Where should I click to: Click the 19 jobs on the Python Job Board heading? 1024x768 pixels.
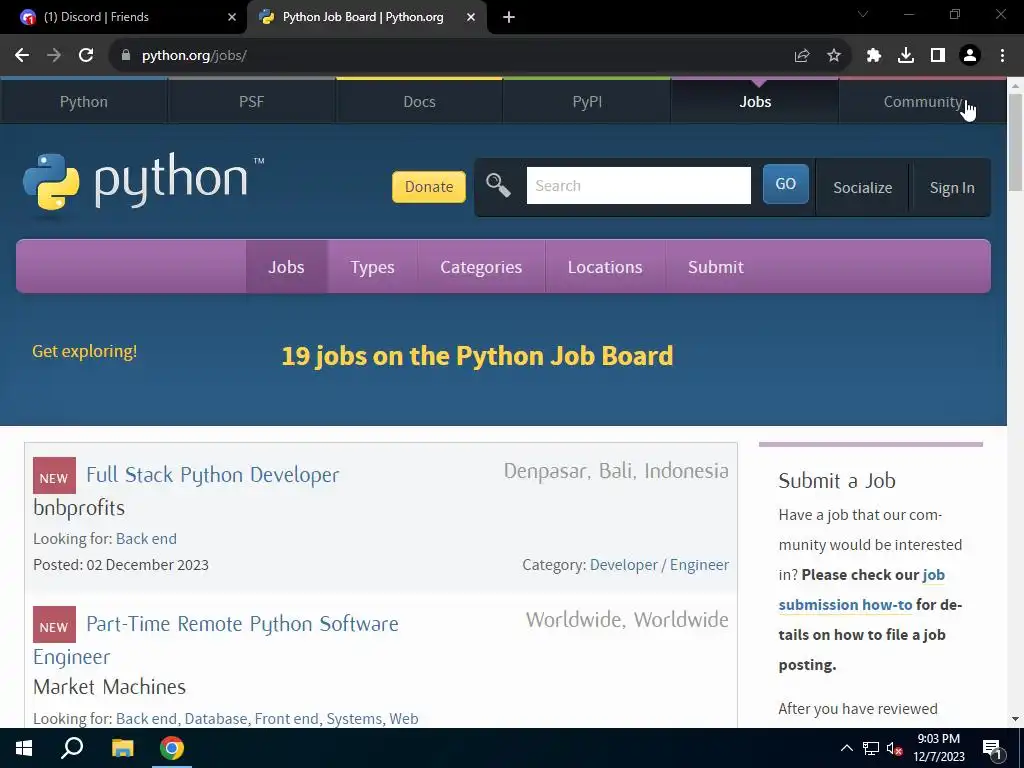point(477,356)
